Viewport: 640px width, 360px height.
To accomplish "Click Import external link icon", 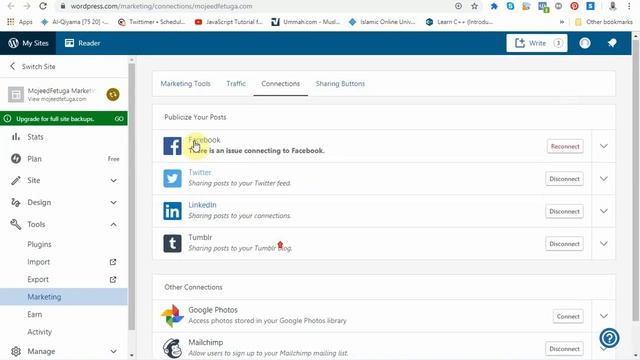I will [113, 262].
